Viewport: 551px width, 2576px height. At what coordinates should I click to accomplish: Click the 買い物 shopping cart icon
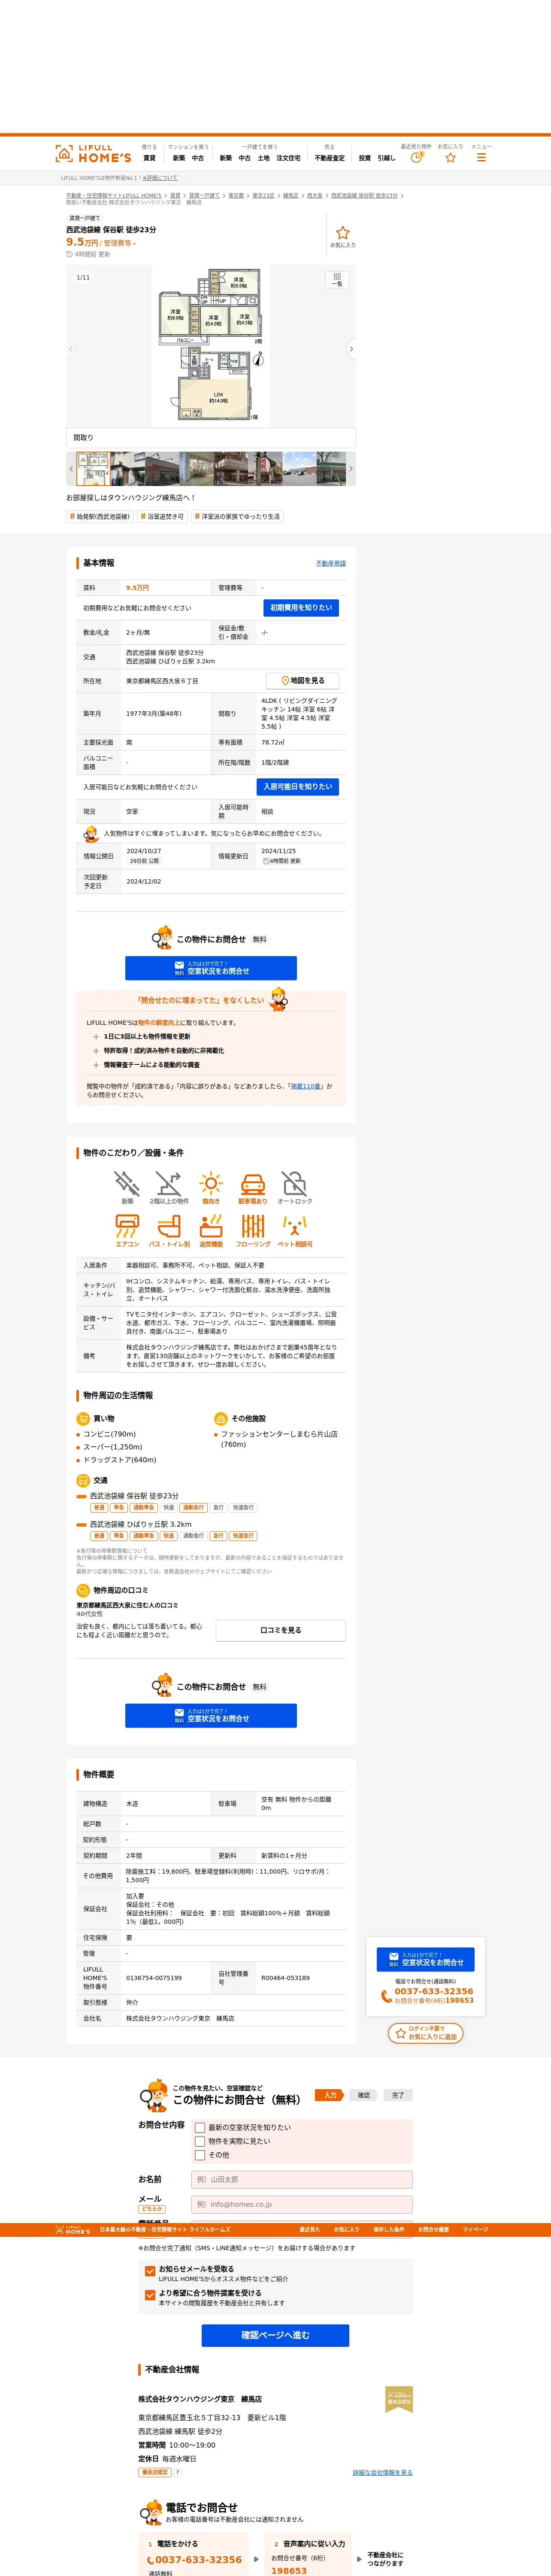coord(83,1418)
